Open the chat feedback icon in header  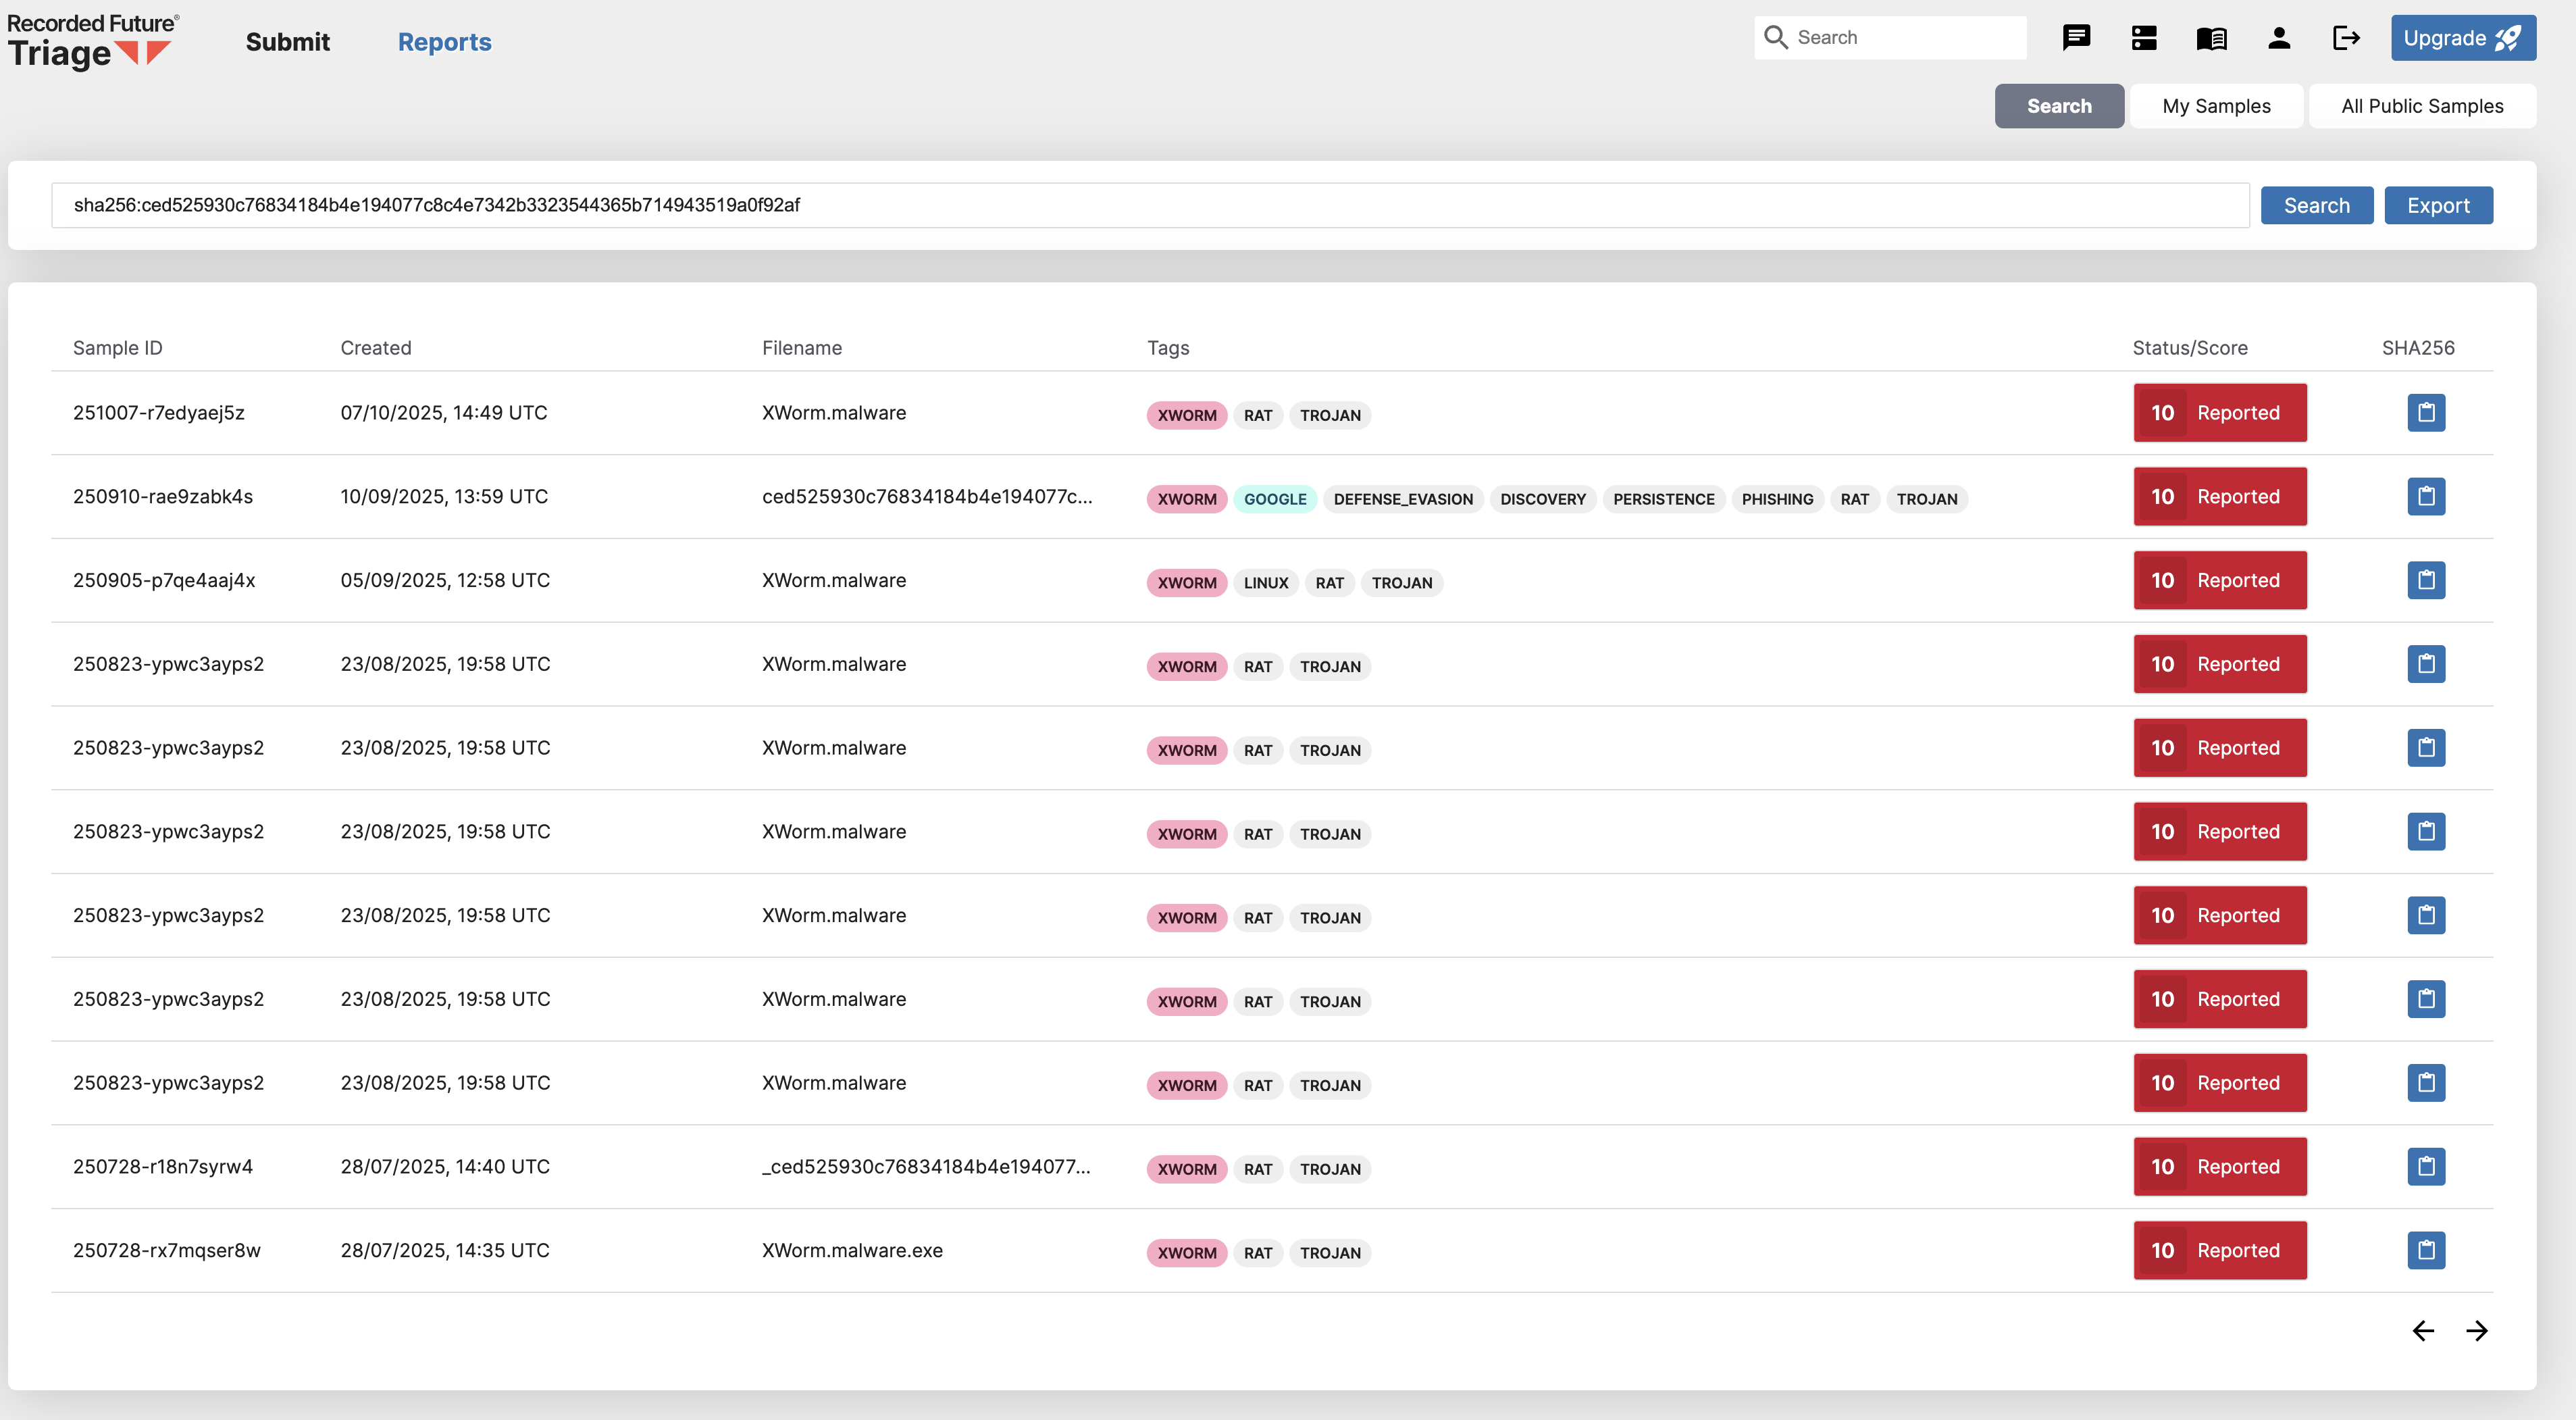(x=2076, y=38)
